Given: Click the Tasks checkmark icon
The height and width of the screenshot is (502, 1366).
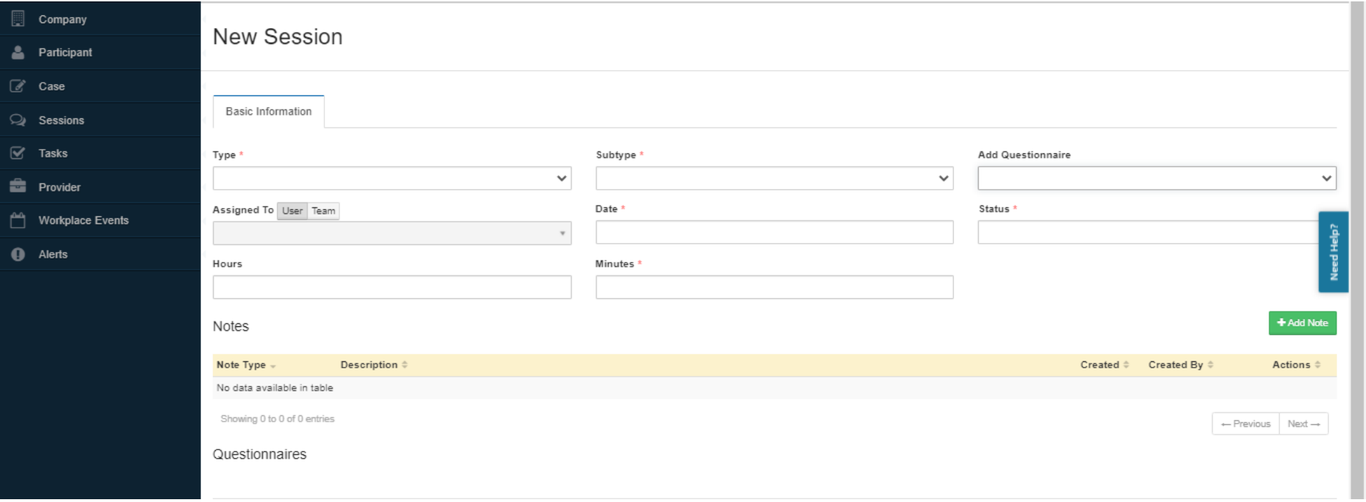Looking at the screenshot, I should pyautogui.click(x=17, y=153).
